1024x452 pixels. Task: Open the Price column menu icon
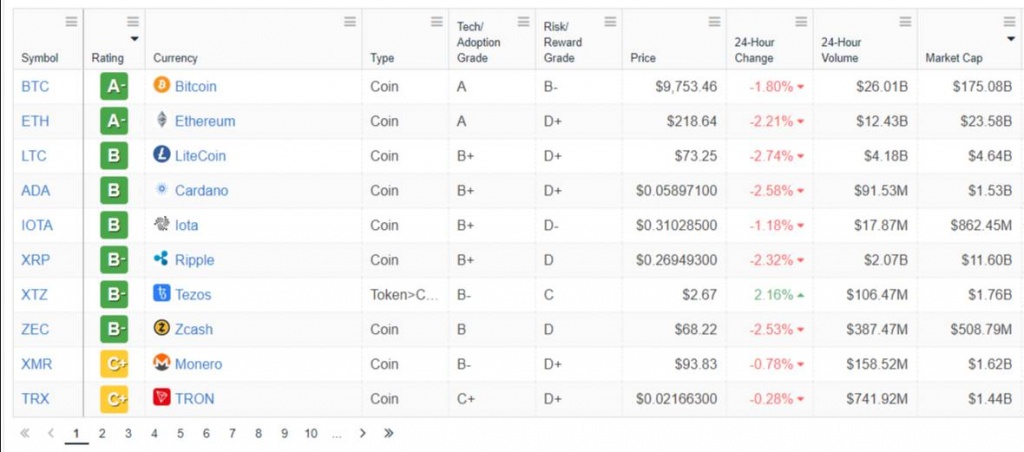[x=714, y=22]
